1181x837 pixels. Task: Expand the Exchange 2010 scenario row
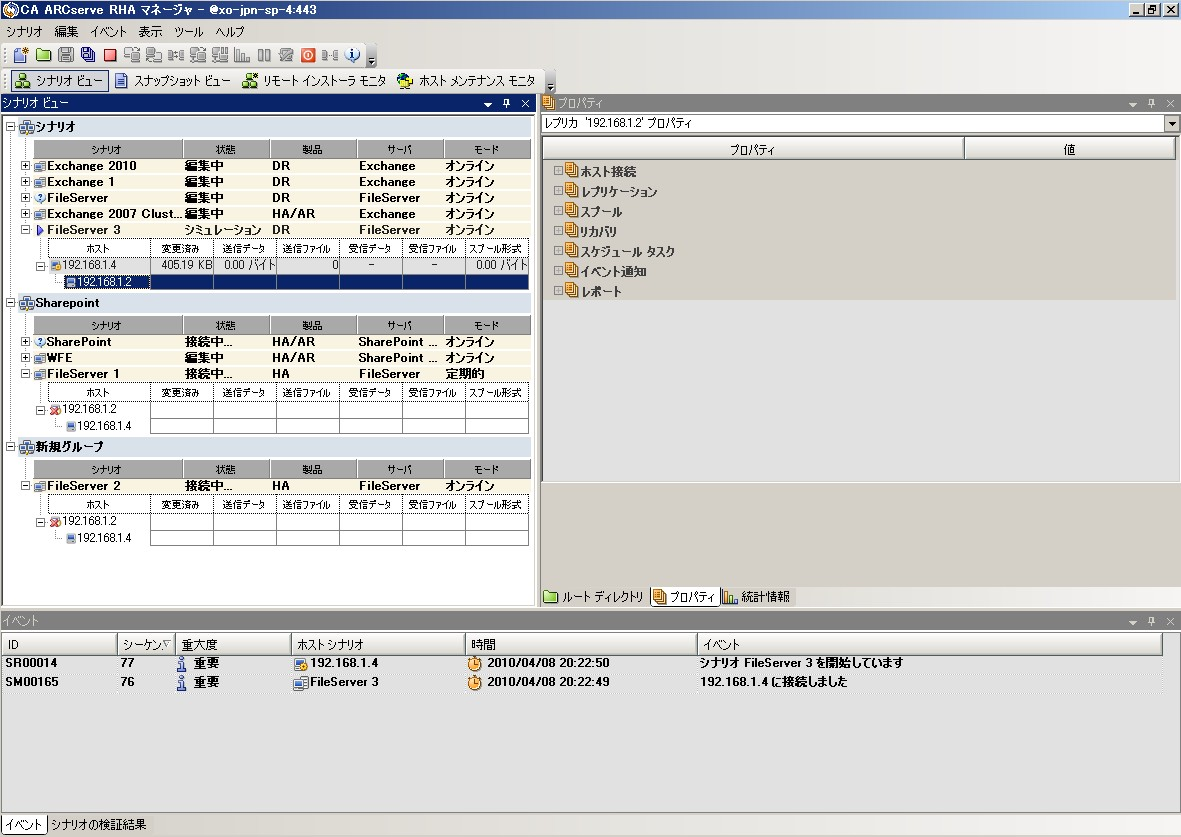click(x=26, y=166)
